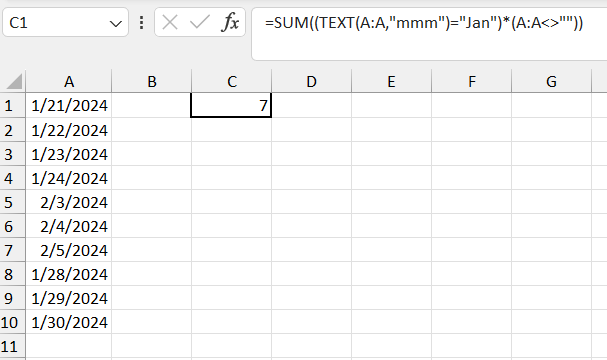
Task: Select column E header
Action: tap(391, 81)
